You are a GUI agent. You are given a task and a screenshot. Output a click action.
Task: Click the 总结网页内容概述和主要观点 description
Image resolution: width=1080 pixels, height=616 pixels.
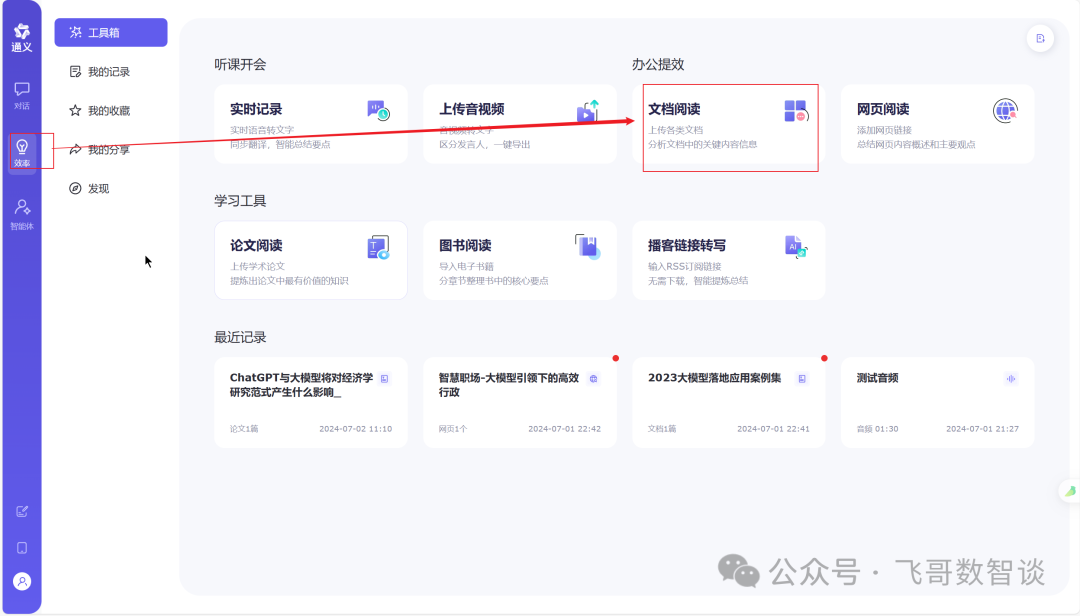tap(916, 145)
